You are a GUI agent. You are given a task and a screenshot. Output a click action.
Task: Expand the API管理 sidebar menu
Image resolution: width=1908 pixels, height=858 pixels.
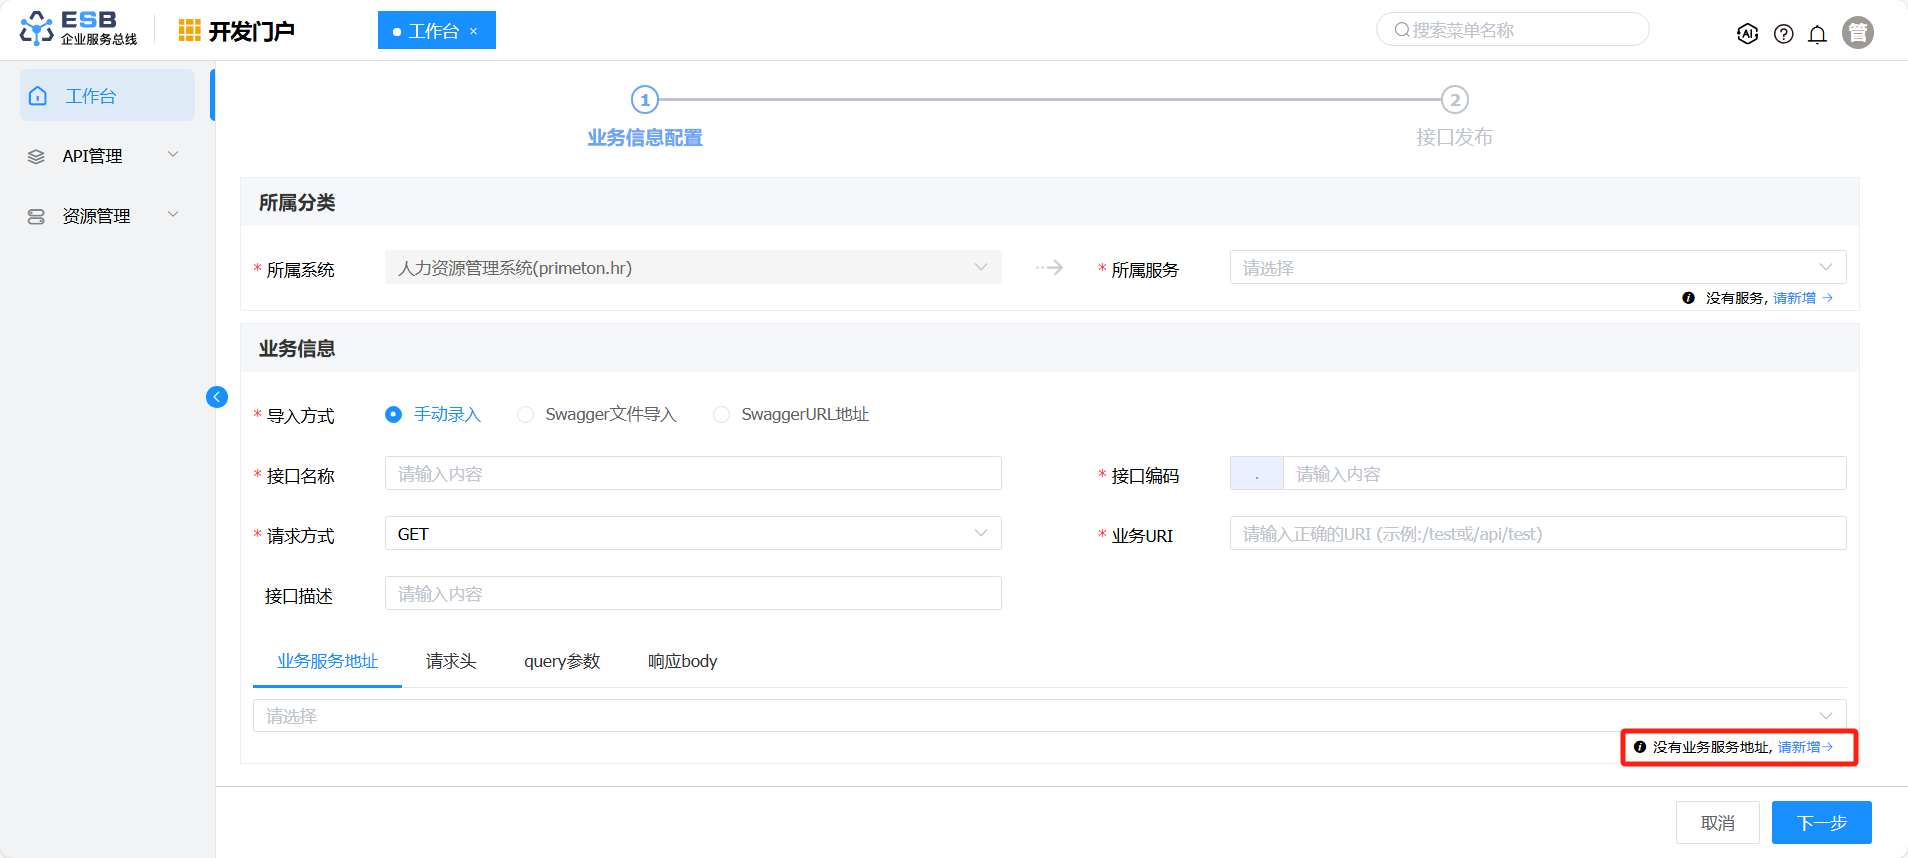point(107,156)
